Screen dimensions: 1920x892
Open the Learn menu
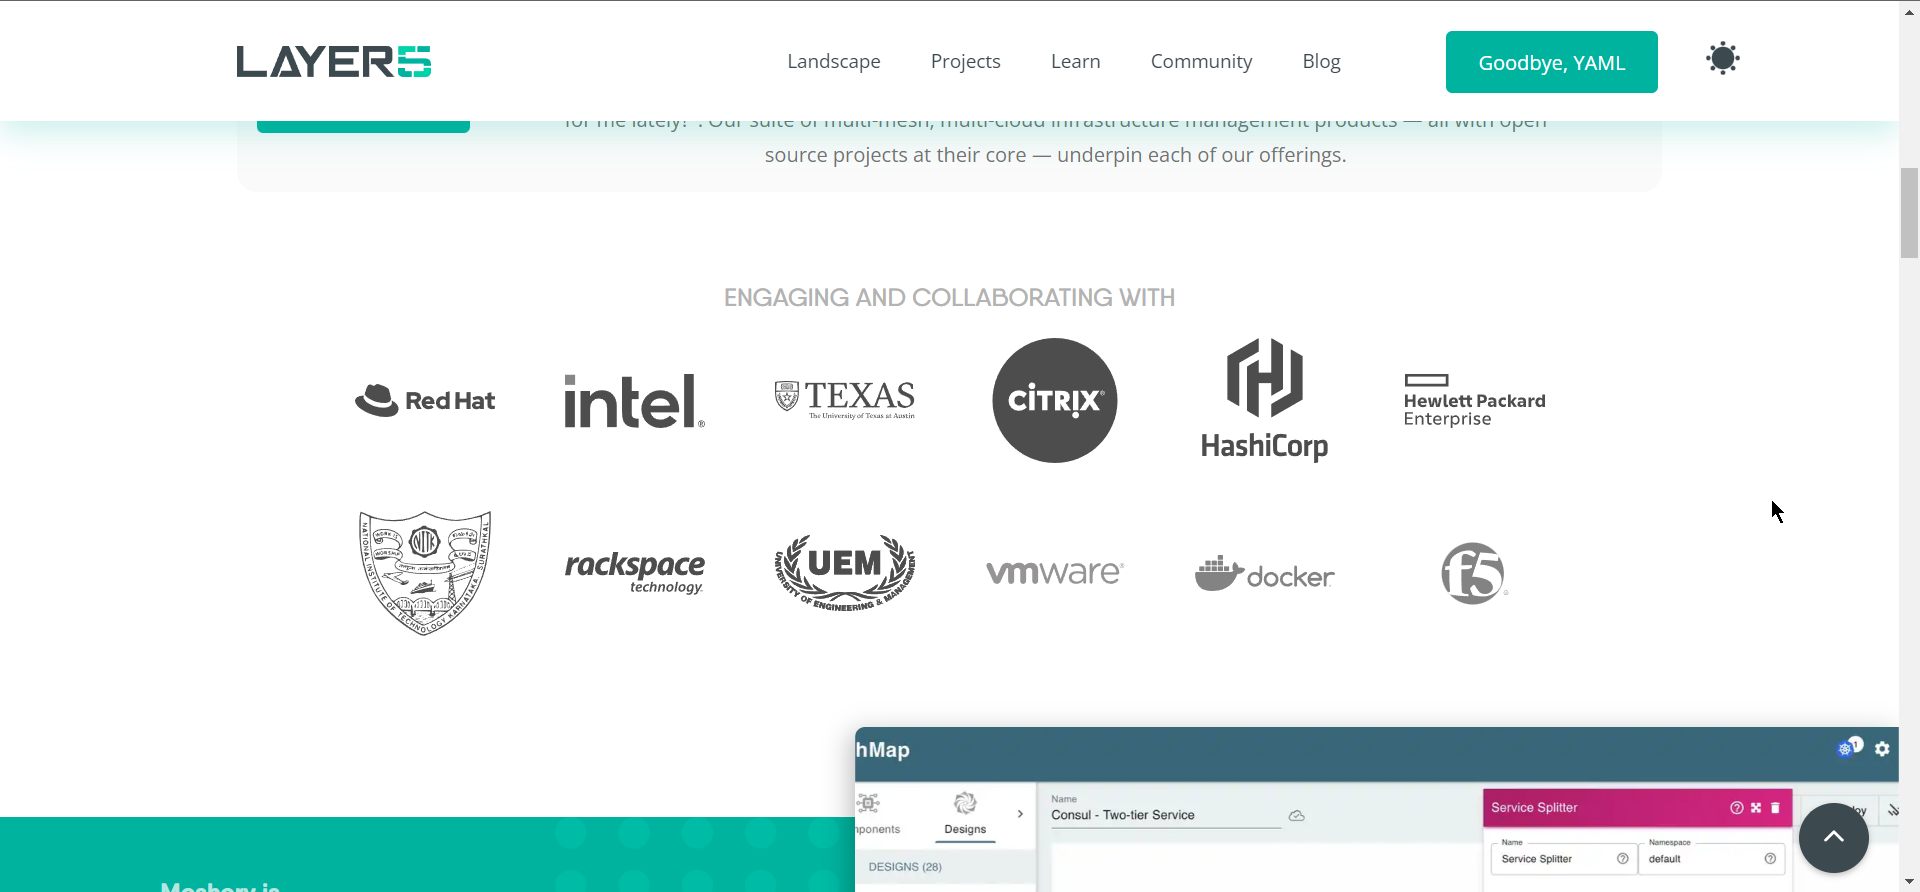[x=1075, y=62]
